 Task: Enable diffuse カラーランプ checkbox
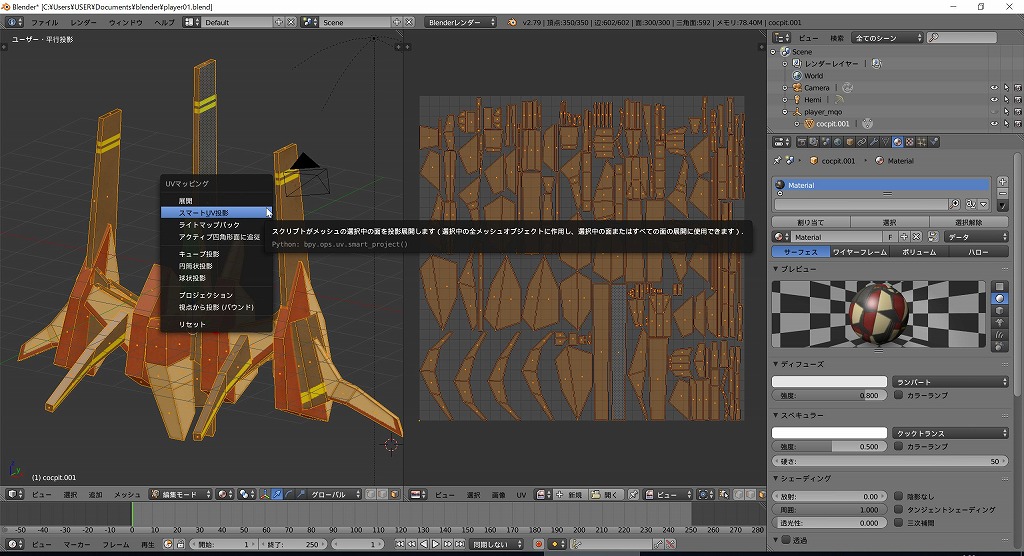(898, 395)
